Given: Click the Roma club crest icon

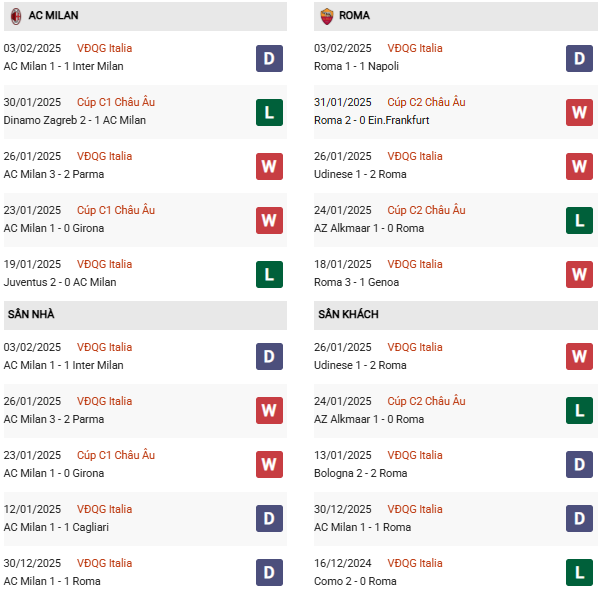Looking at the screenshot, I should 326,16.
